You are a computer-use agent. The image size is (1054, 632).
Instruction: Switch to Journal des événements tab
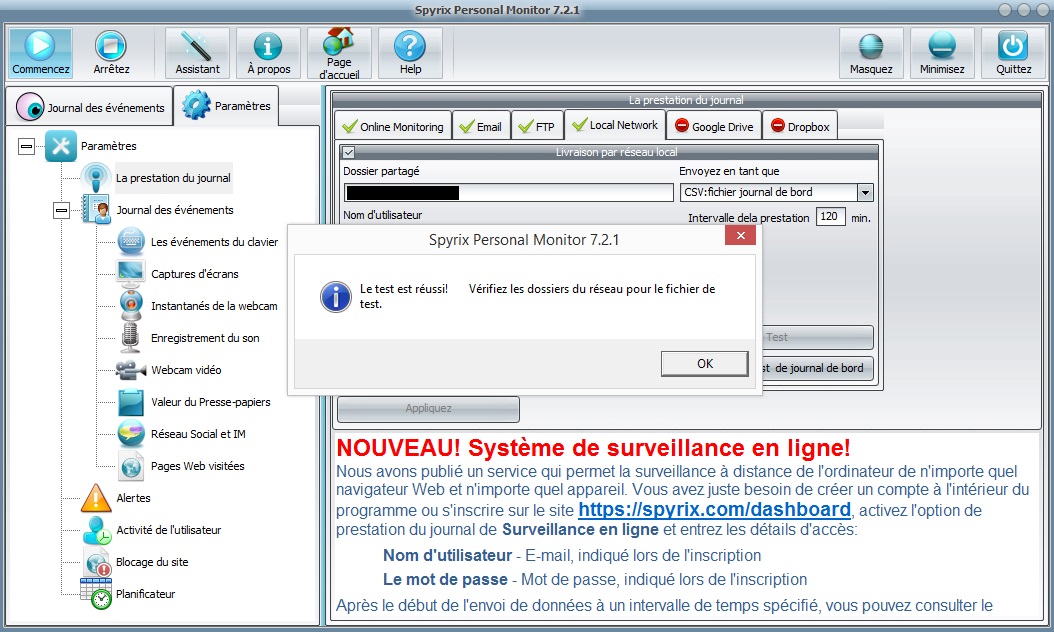click(x=89, y=107)
